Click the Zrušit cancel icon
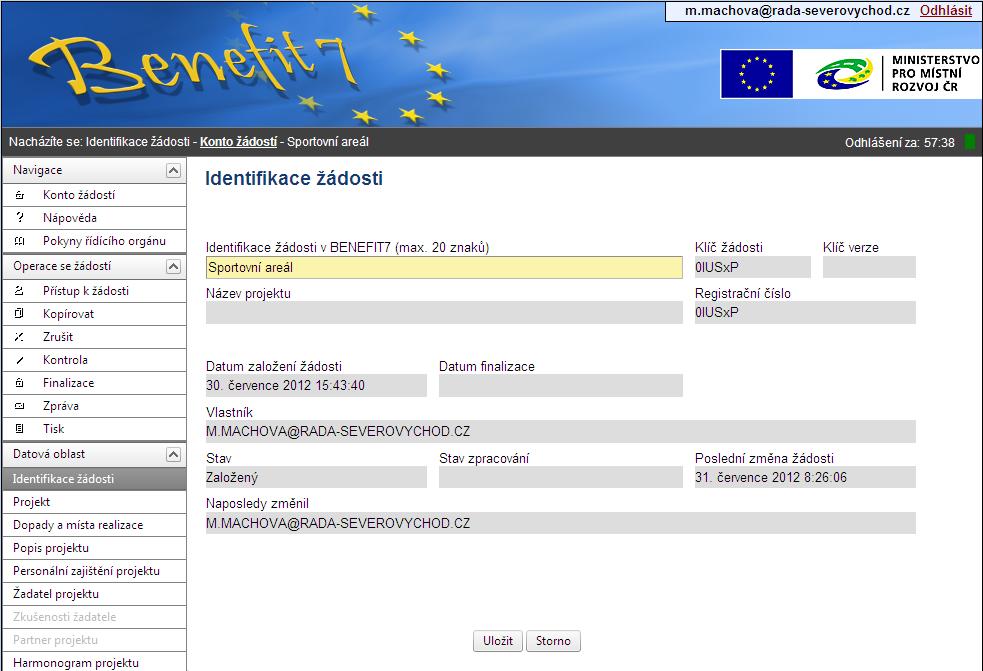Image resolution: width=983 pixels, height=671 pixels. tap(19, 337)
